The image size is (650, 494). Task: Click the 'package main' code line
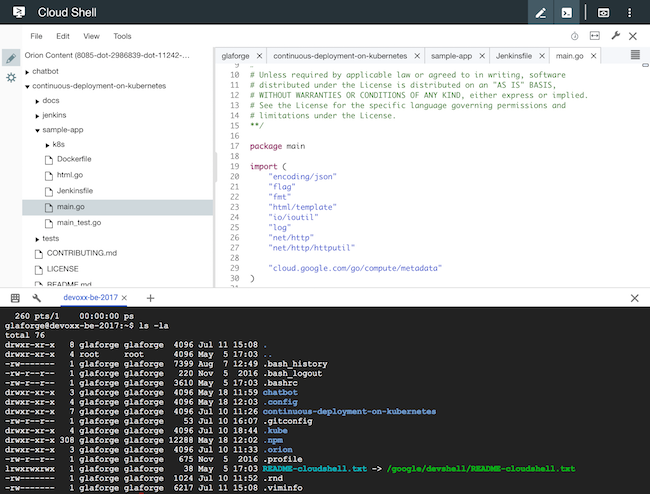[x=277, y=146]
